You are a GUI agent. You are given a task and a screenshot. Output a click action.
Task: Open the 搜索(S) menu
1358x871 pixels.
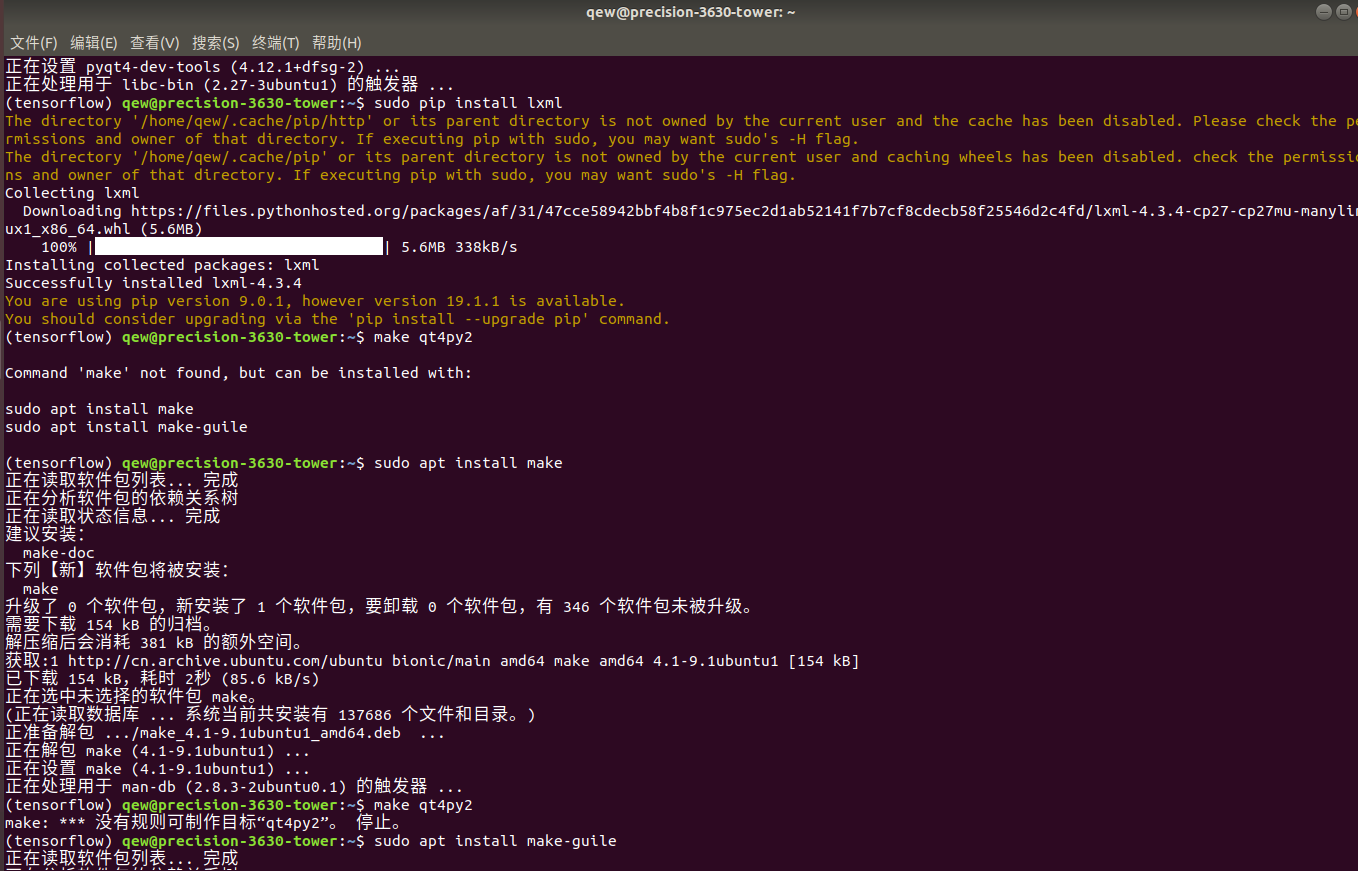coord(215,43)
